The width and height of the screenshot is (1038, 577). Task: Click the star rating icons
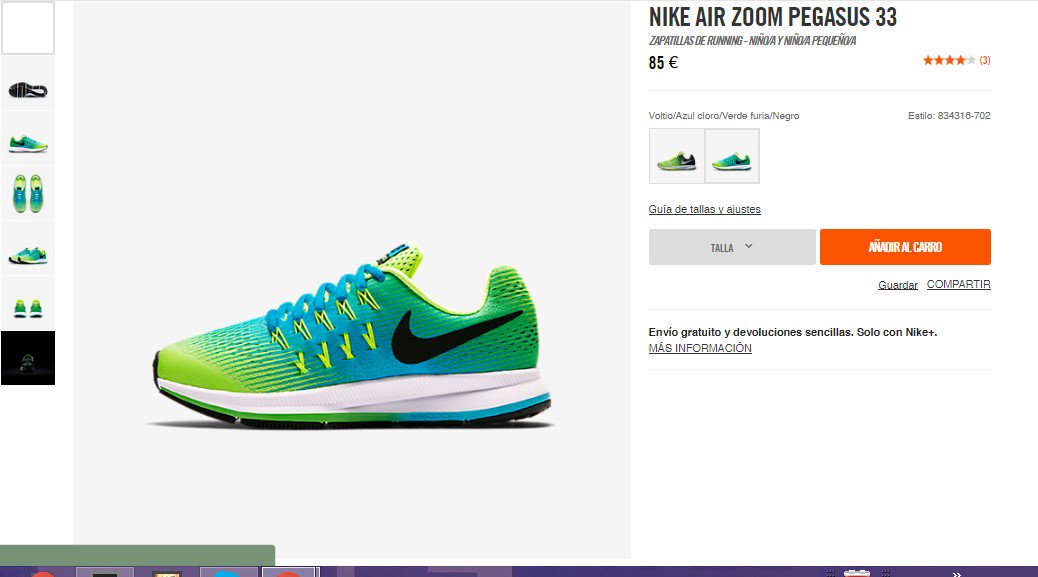(949, 60)
